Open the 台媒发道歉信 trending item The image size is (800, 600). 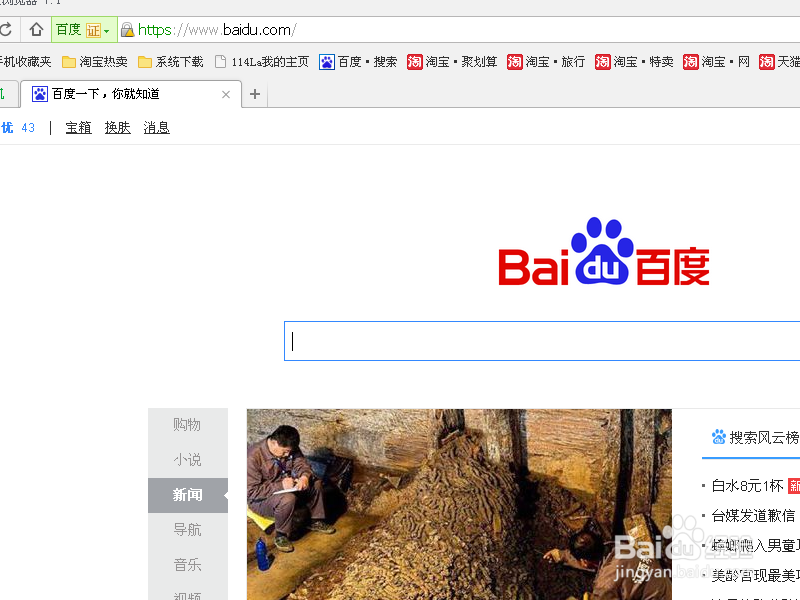pos(753,516)
